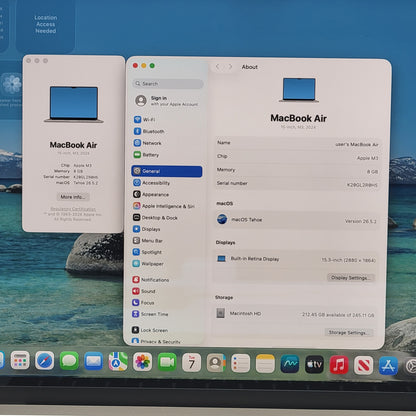
Task: Focus the settings Search field
Action: pyautogui.click(x=168, y=84)
